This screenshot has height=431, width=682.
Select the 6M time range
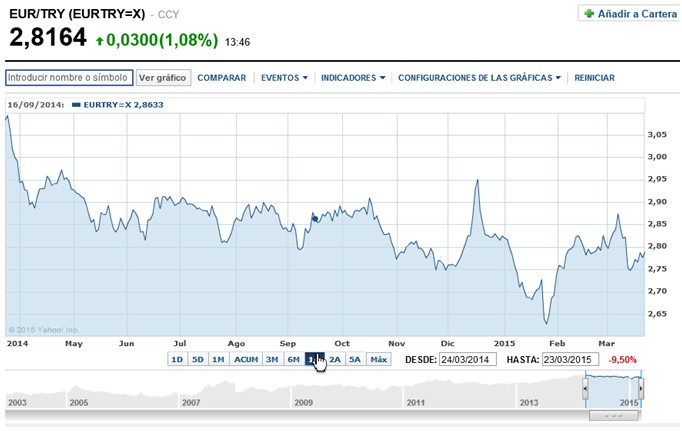click(x=294, y=359)
